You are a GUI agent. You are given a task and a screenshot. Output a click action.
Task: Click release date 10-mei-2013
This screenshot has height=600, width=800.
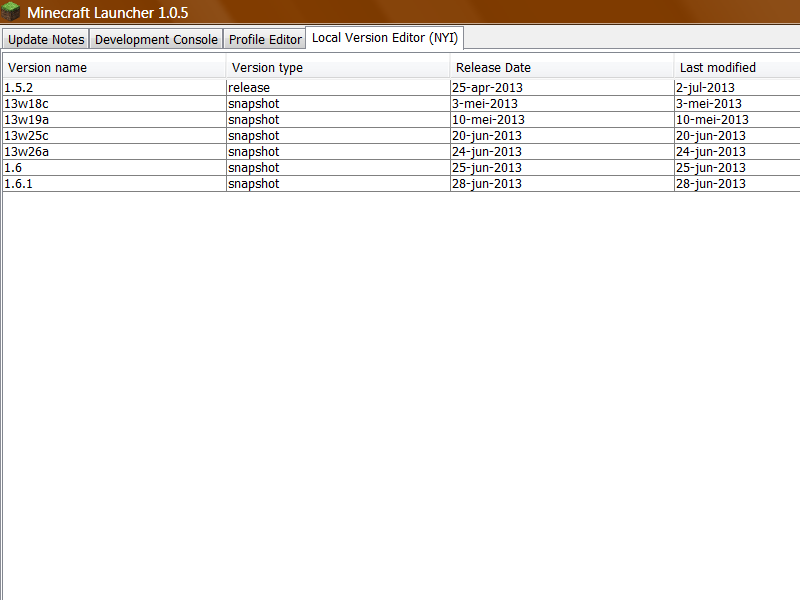[562, 119]
